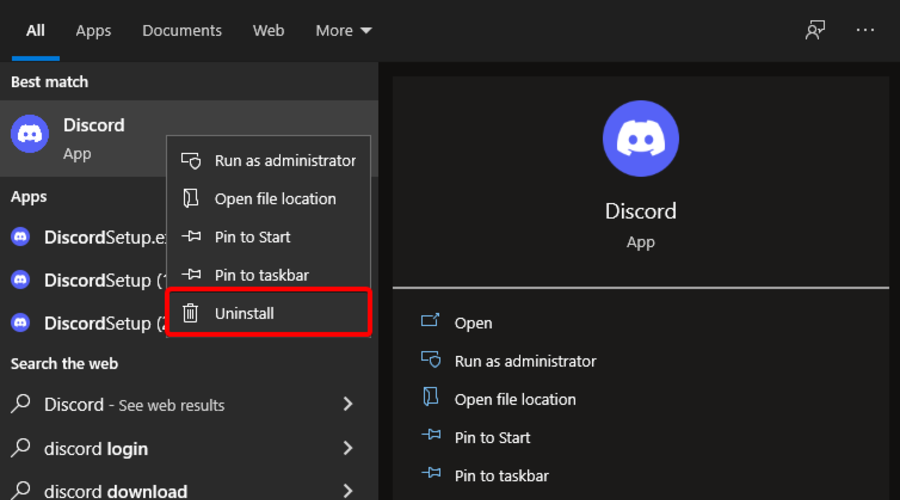Click the Open icon in preview pane
Image resolution: width=900 pixels, height=500 pixels.
tap(430, 320)
